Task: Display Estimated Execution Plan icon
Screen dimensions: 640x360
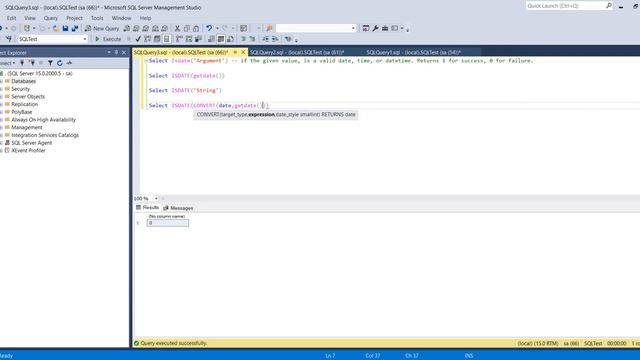Action: (147, 39)
